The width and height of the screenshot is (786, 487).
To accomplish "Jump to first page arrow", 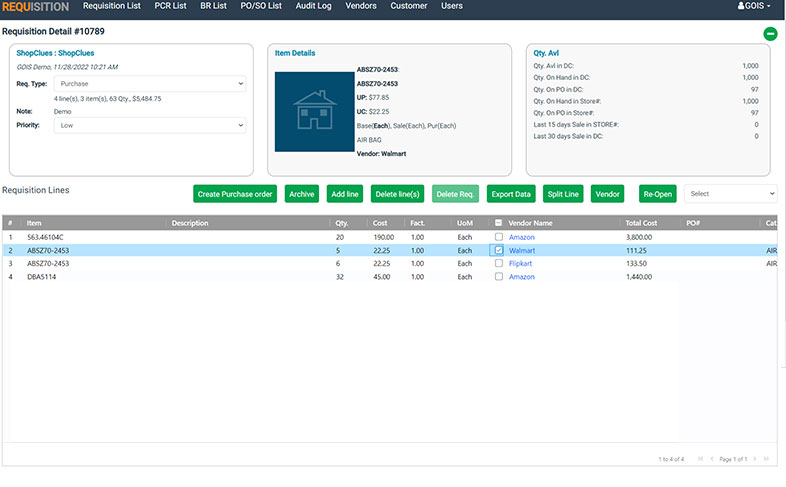I will (x=700, y=458).
